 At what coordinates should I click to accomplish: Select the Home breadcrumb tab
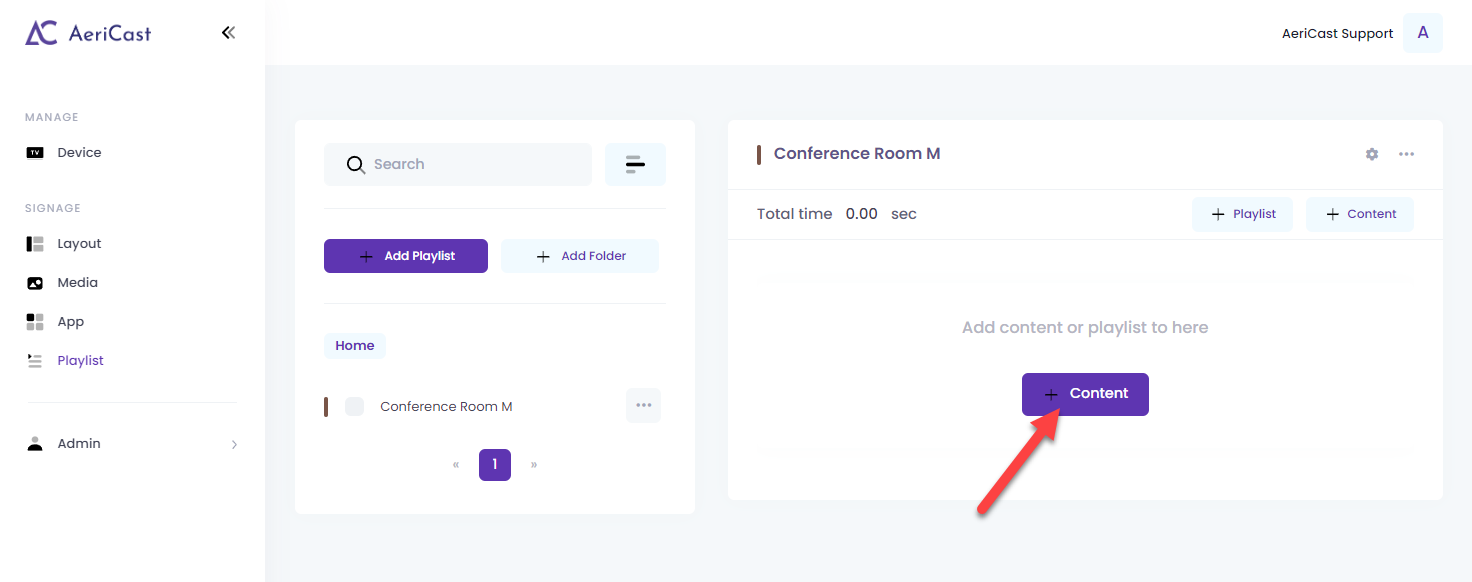coord(355,346)
